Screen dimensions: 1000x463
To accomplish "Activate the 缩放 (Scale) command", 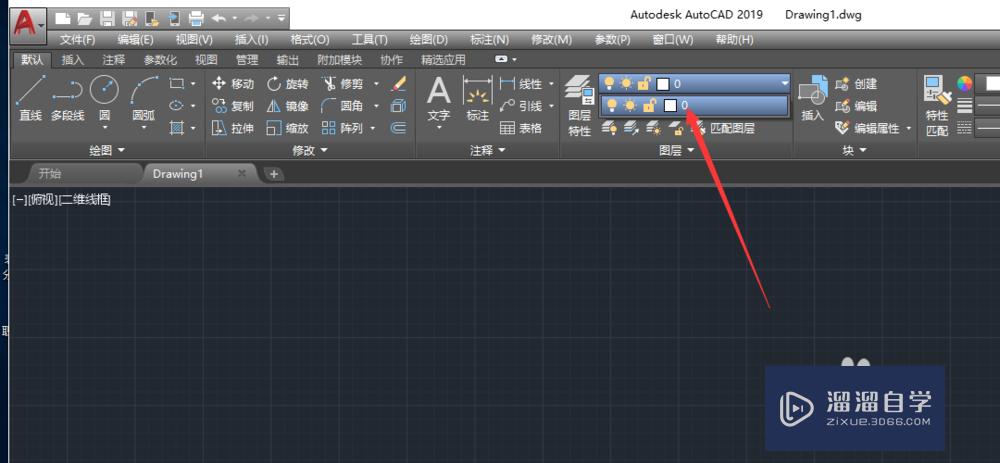I will tap(288, 128).
